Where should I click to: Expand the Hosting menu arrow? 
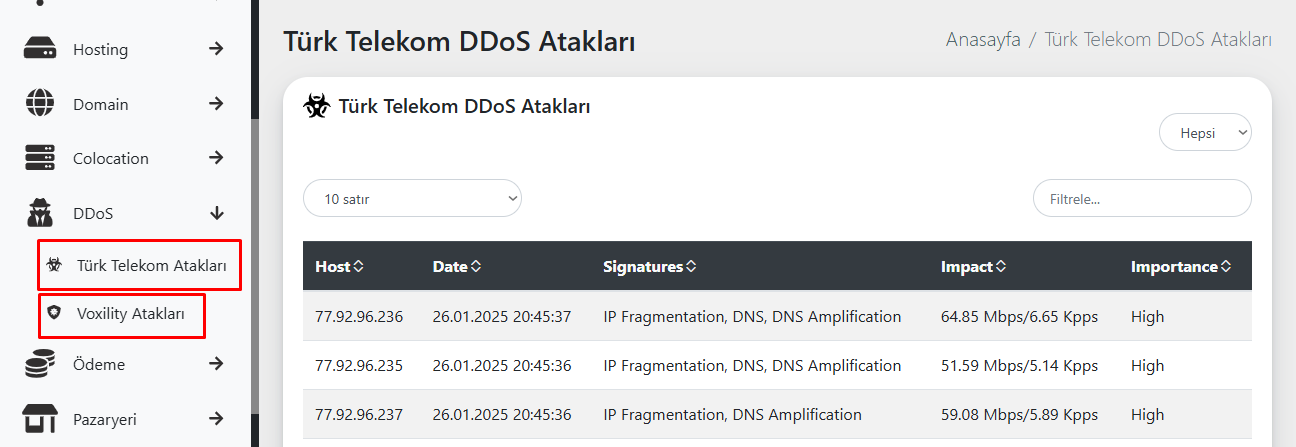pos(216,49)
